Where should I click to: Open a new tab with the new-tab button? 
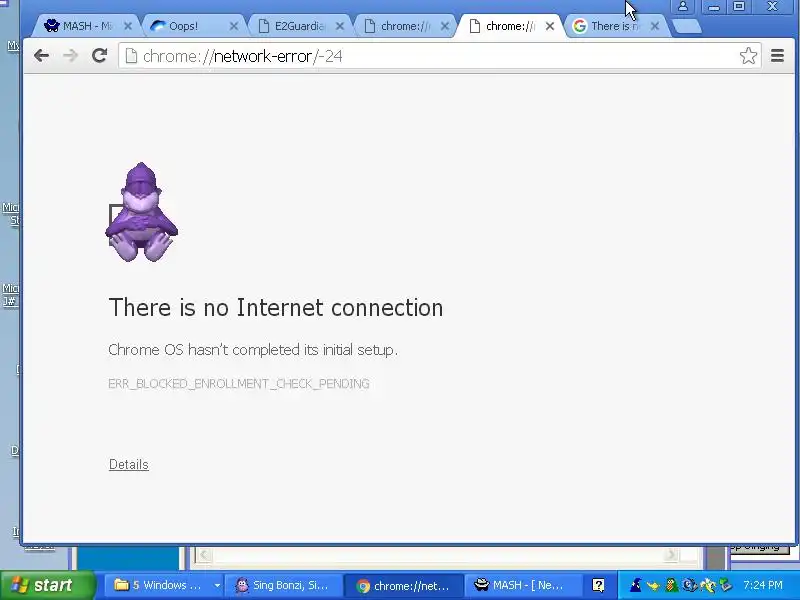click(686, 27)
